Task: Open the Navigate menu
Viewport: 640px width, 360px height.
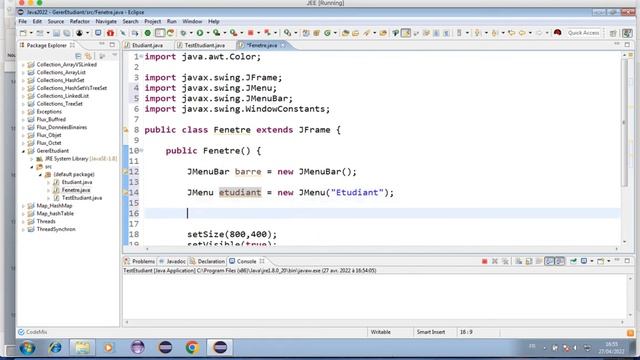Action: point(106,21)
